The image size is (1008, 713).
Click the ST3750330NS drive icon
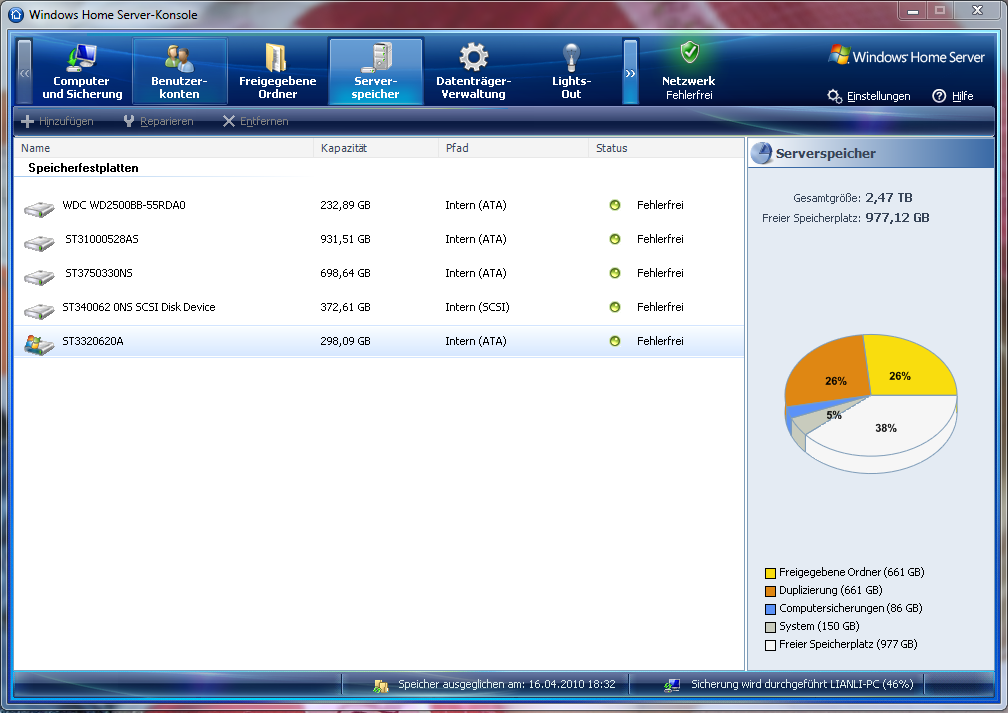(x=39, y=276)
